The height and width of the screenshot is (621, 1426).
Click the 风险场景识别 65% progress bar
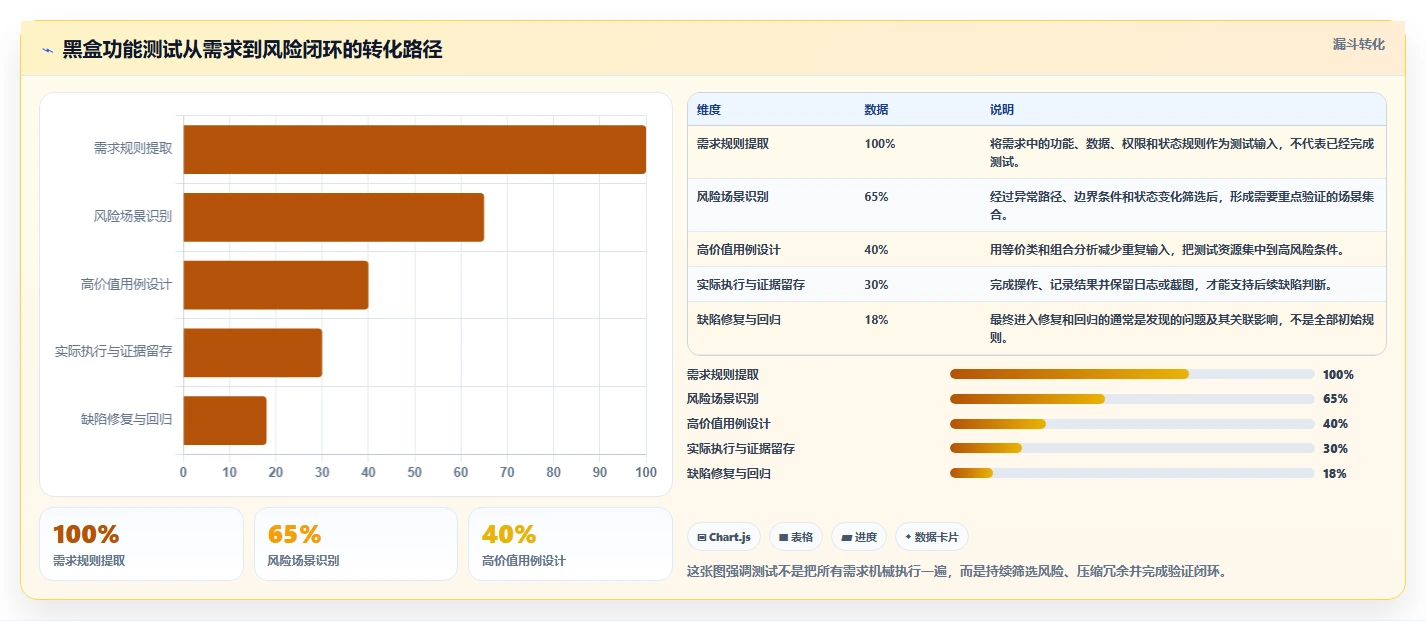coord(1132,399)
